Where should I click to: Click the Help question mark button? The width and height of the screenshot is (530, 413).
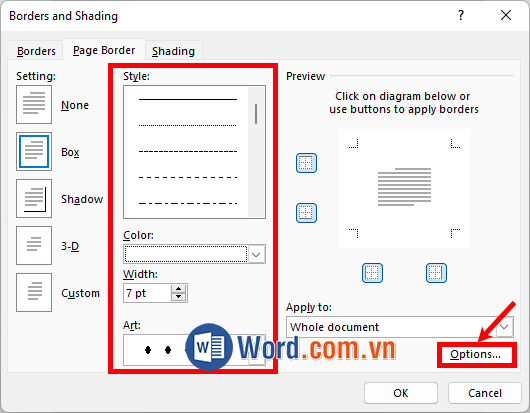click(x=461, y=15)
